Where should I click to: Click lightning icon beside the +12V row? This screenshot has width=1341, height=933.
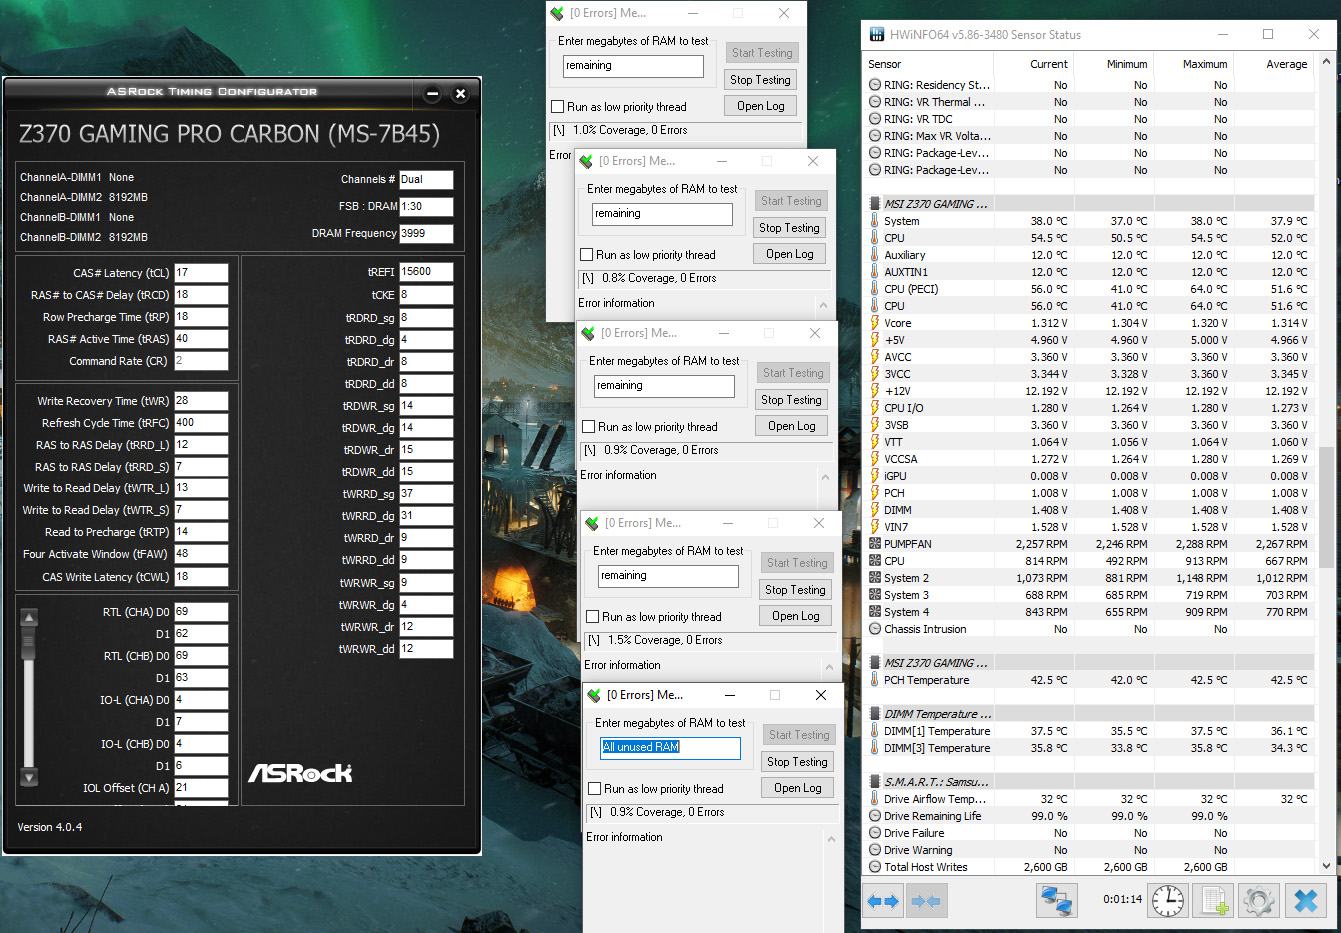(x=875, y=391)
